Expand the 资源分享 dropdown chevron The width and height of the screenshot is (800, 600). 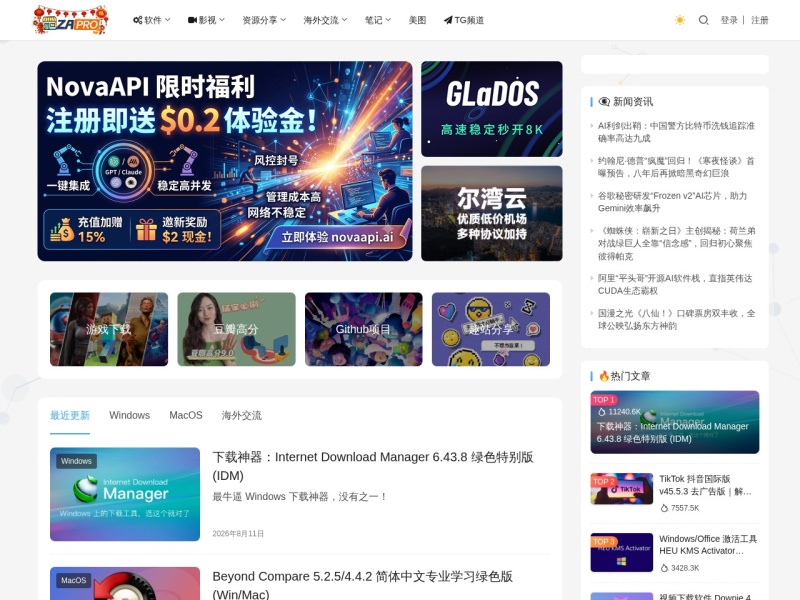tap(283, 20)
